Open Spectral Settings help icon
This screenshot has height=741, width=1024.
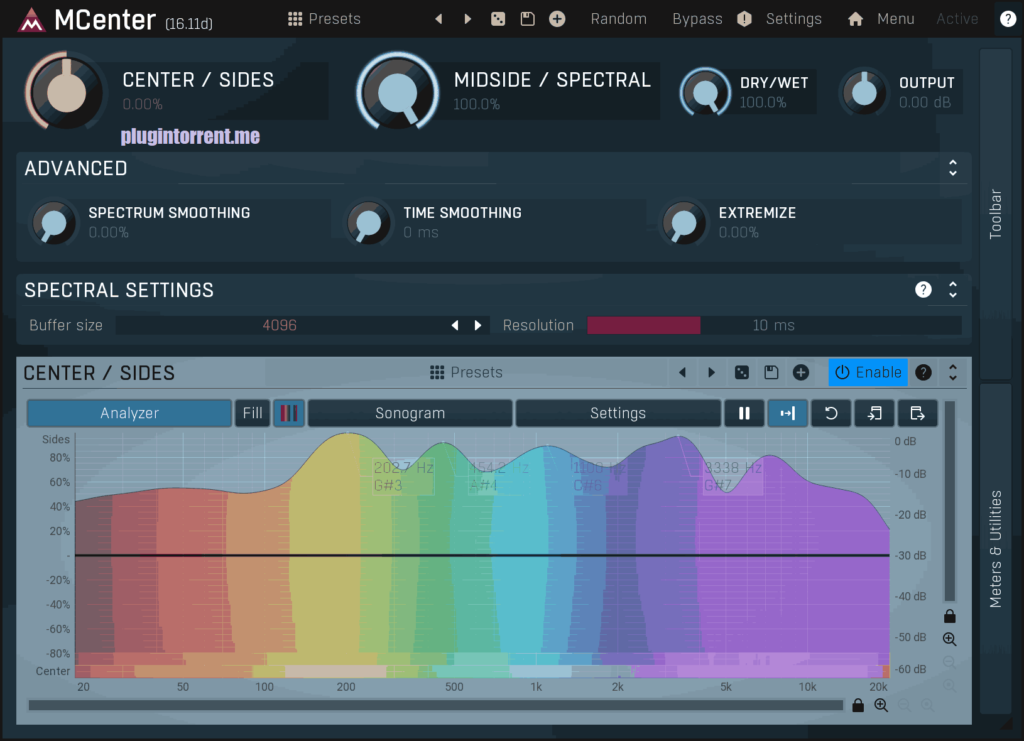tap(923, 290)
